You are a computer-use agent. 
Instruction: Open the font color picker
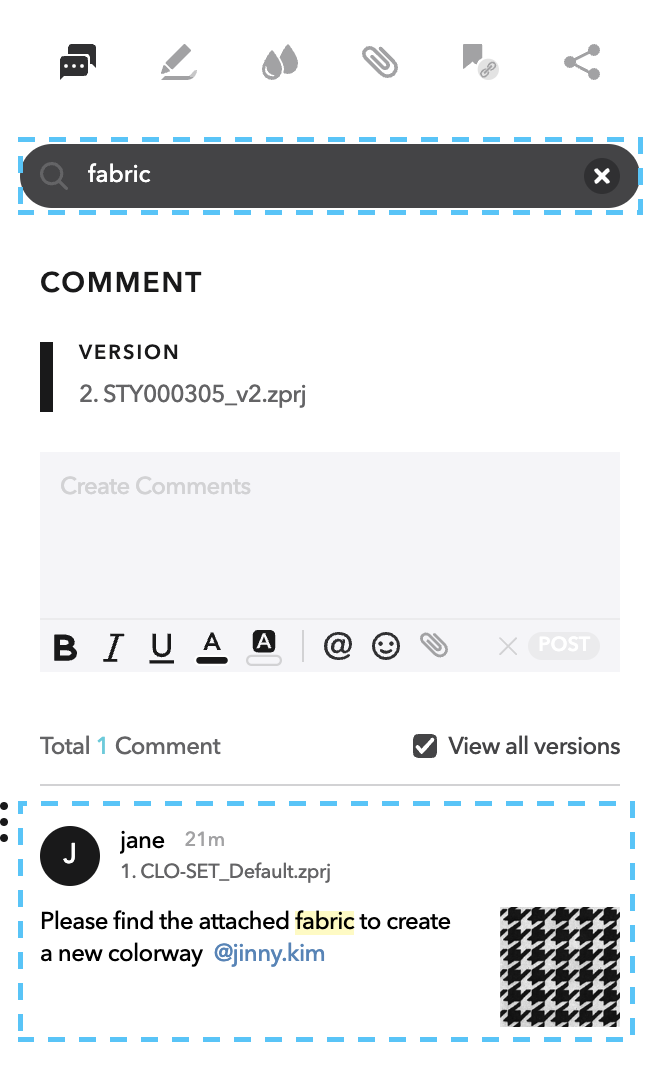(x=212, y=647)
